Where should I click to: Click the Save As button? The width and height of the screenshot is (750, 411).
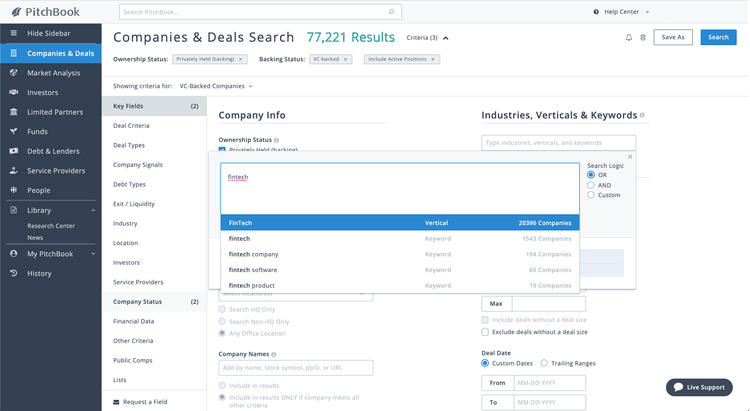(673, 37)
